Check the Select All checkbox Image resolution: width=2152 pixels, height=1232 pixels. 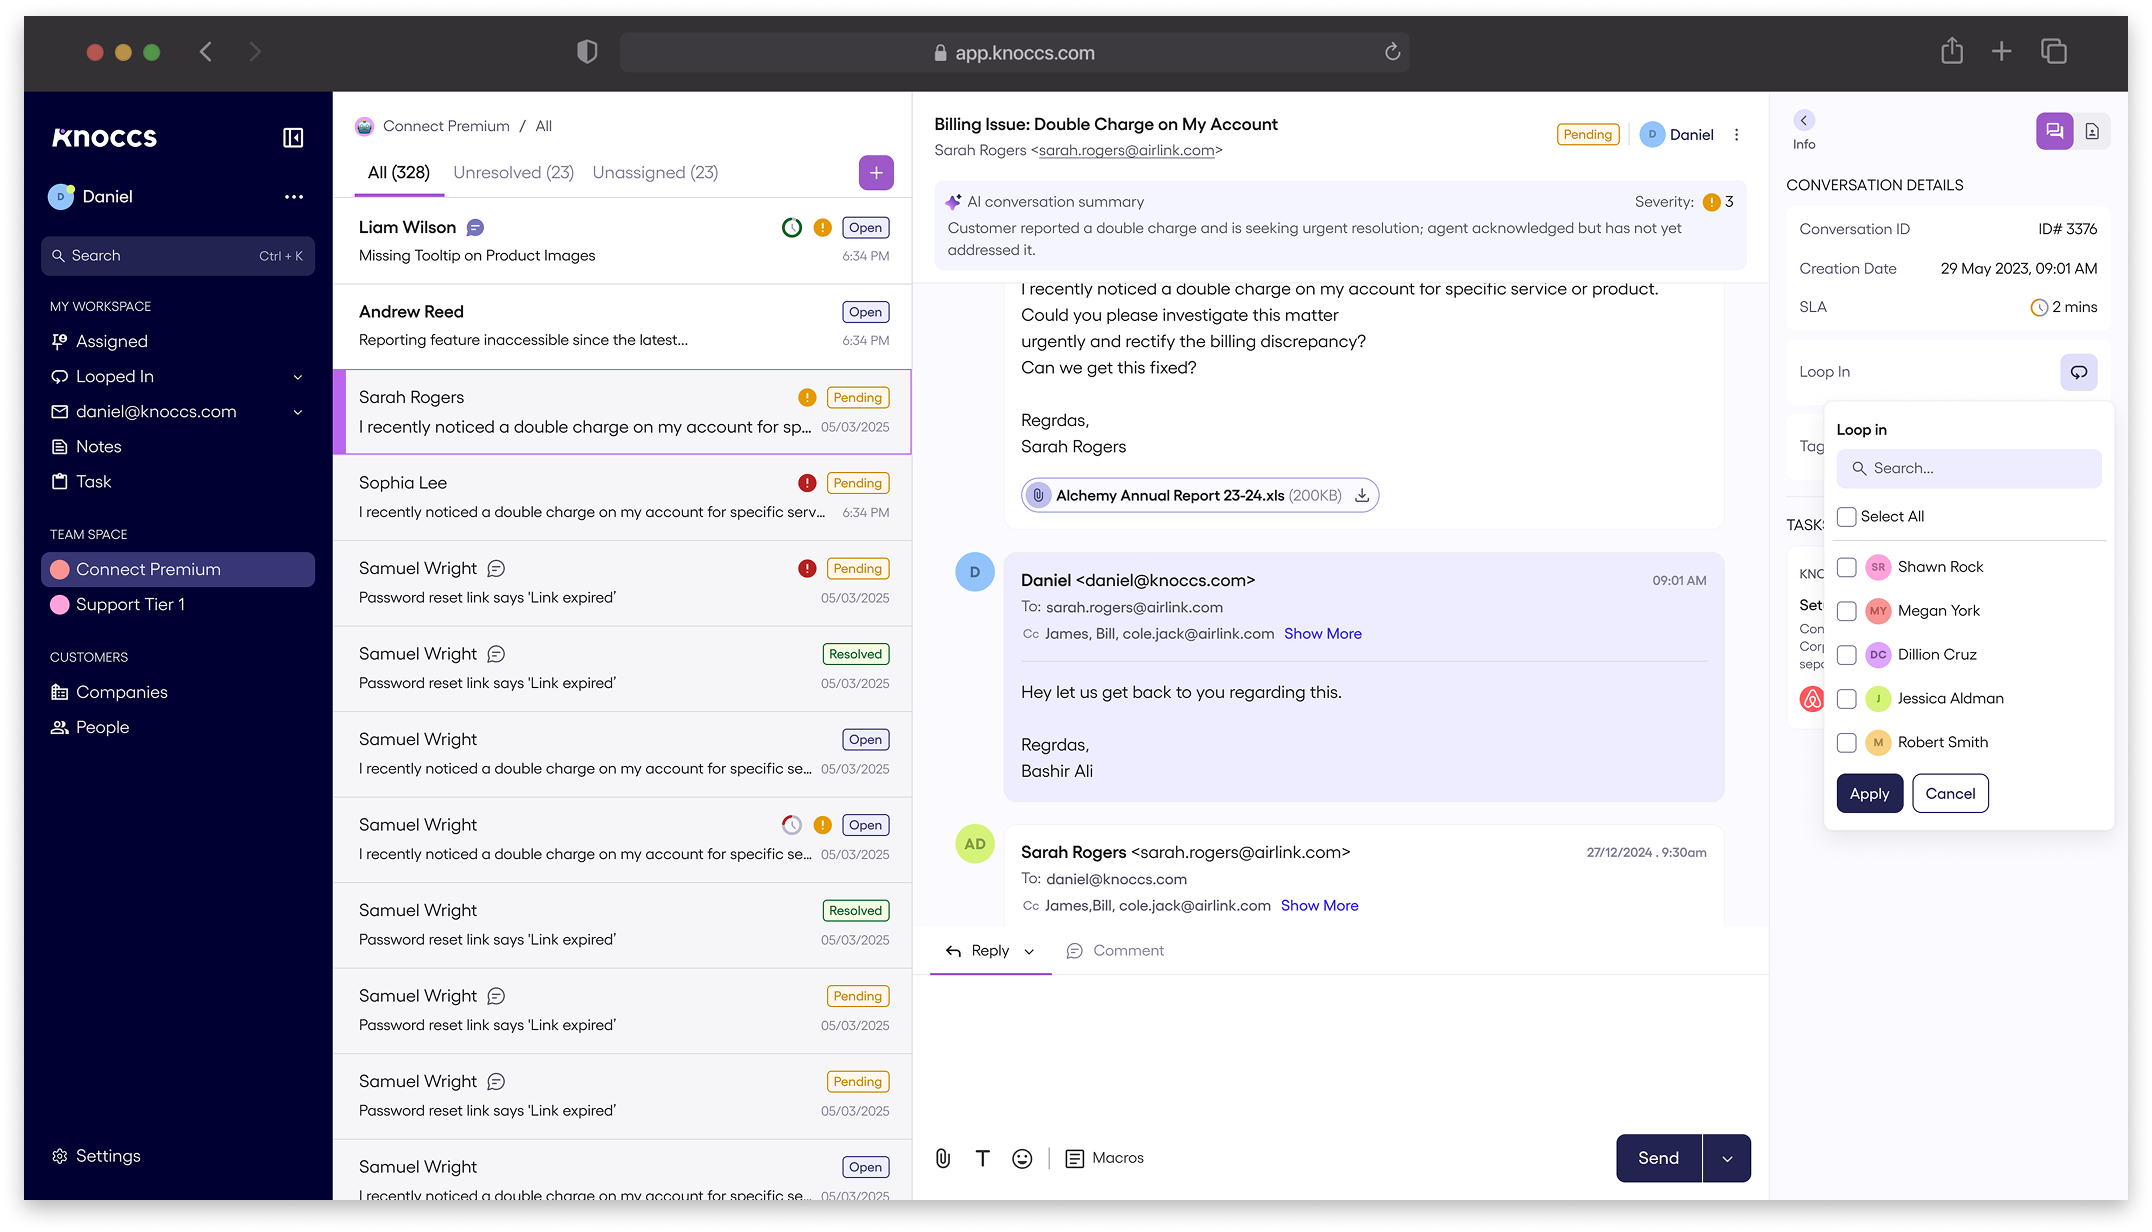point(1846,517)
